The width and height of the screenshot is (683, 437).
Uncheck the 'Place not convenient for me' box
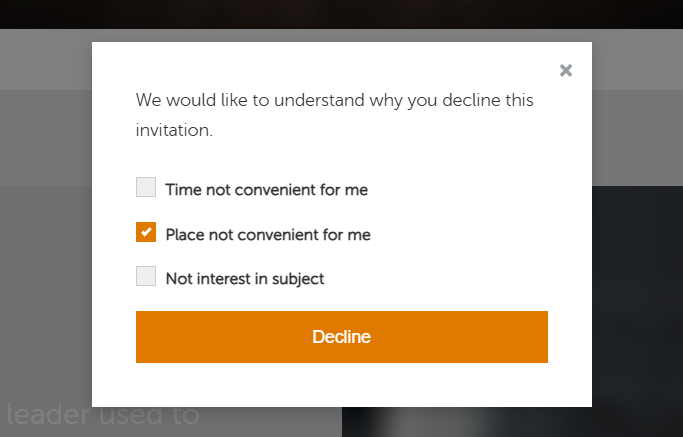(146, 233)
